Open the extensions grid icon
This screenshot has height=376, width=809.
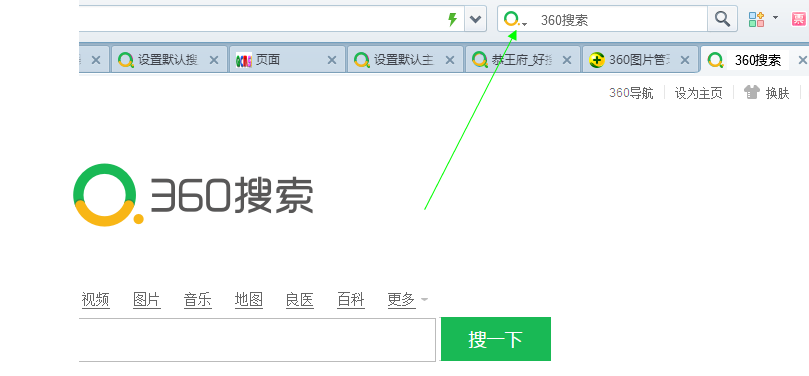click(756, 19)
